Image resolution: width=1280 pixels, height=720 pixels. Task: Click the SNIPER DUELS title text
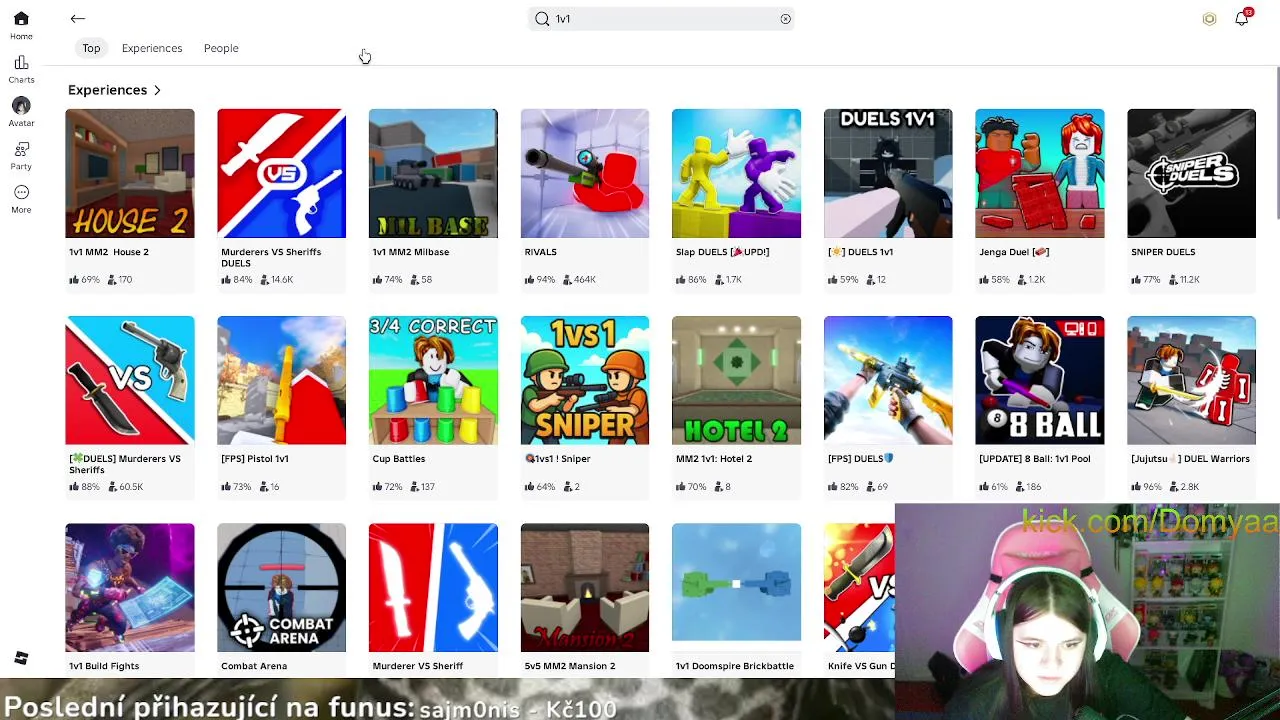pyautogui.click(x=1163, y=252)
